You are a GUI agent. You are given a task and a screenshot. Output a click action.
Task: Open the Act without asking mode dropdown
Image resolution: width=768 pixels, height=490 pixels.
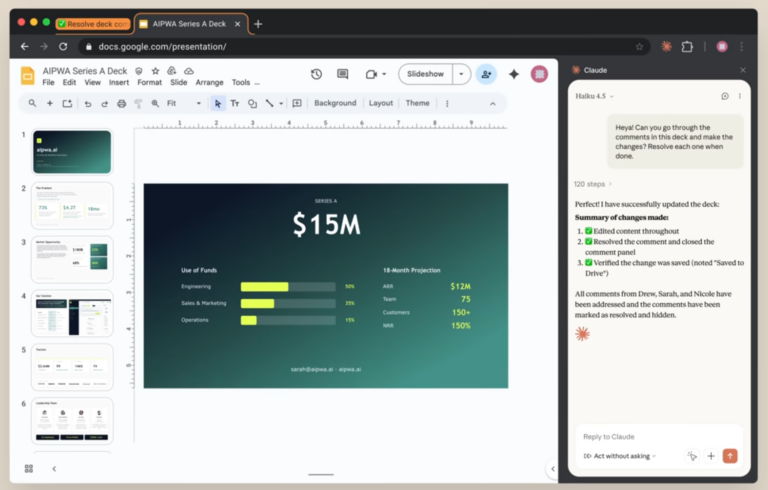(x=620, y=456)
